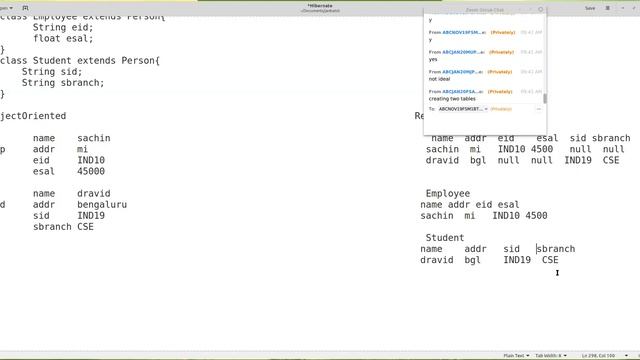Click 'class Student extends Person{' line
This screenshot has height=360, width=640.
[80, 61]
